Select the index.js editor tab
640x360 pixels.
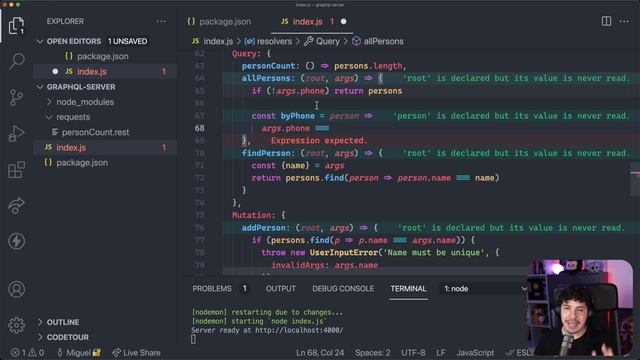307,22
